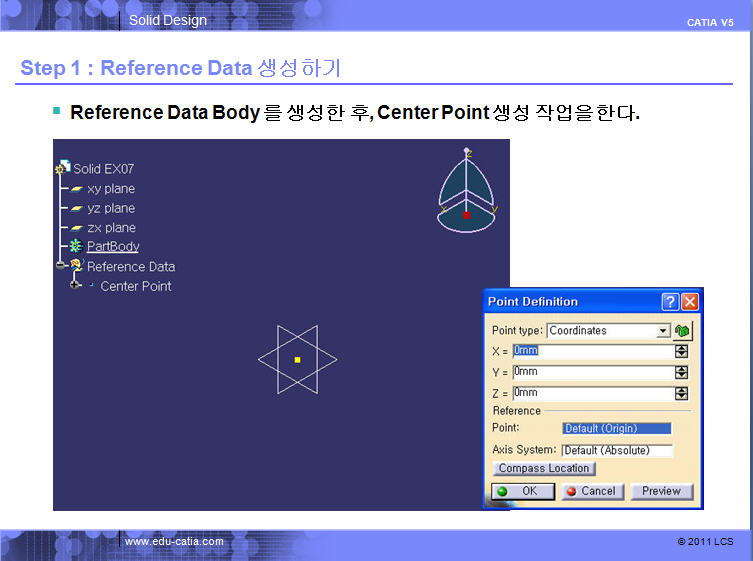Select yz plane label in tree
Viewport: 753px width, 561px height.
(x=111, y=208)
